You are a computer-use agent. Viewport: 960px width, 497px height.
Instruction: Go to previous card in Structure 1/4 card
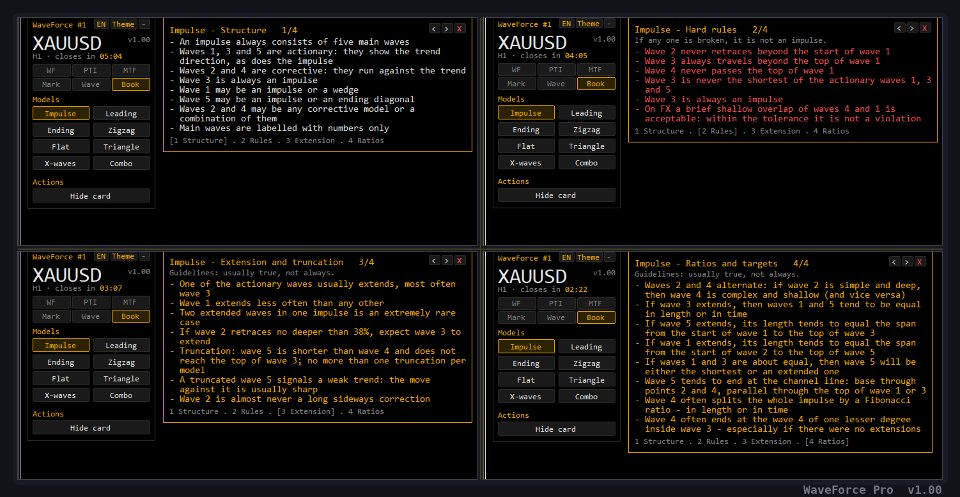click(x=434, y=28)
